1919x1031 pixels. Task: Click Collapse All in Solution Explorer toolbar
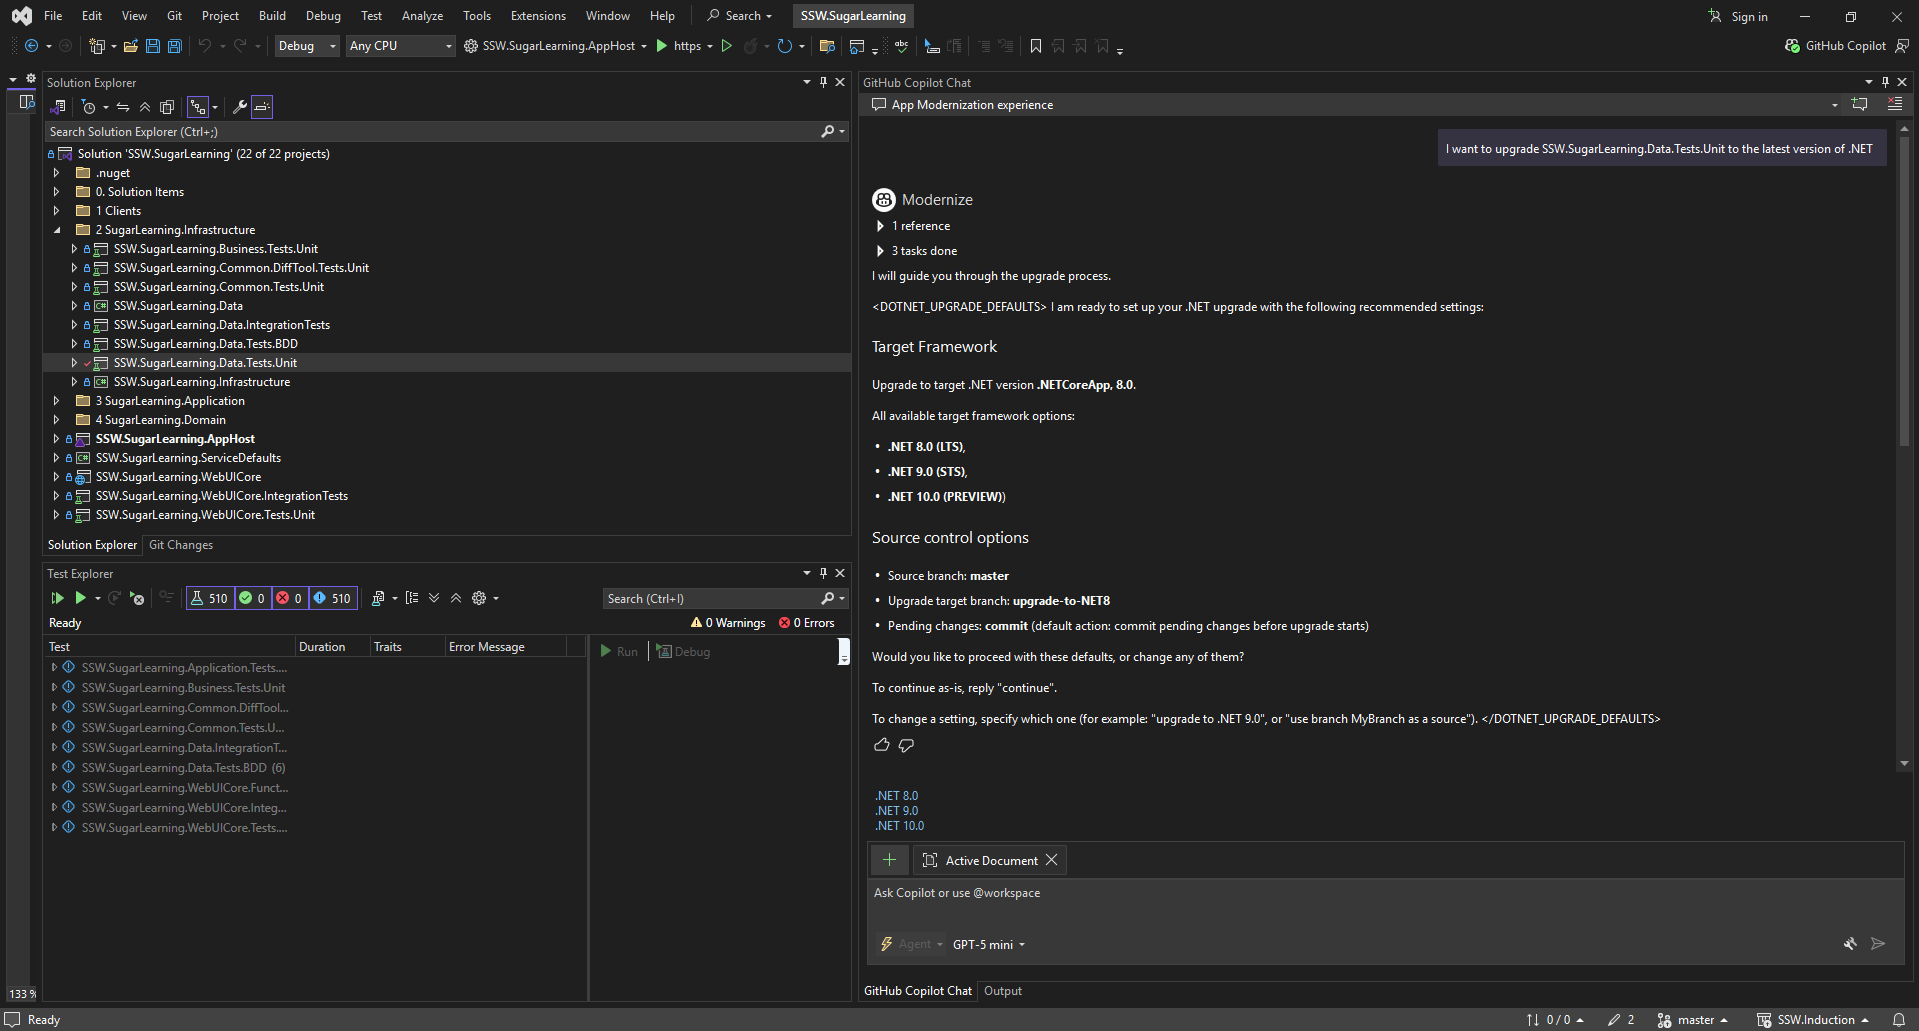(x=145, y=107)
